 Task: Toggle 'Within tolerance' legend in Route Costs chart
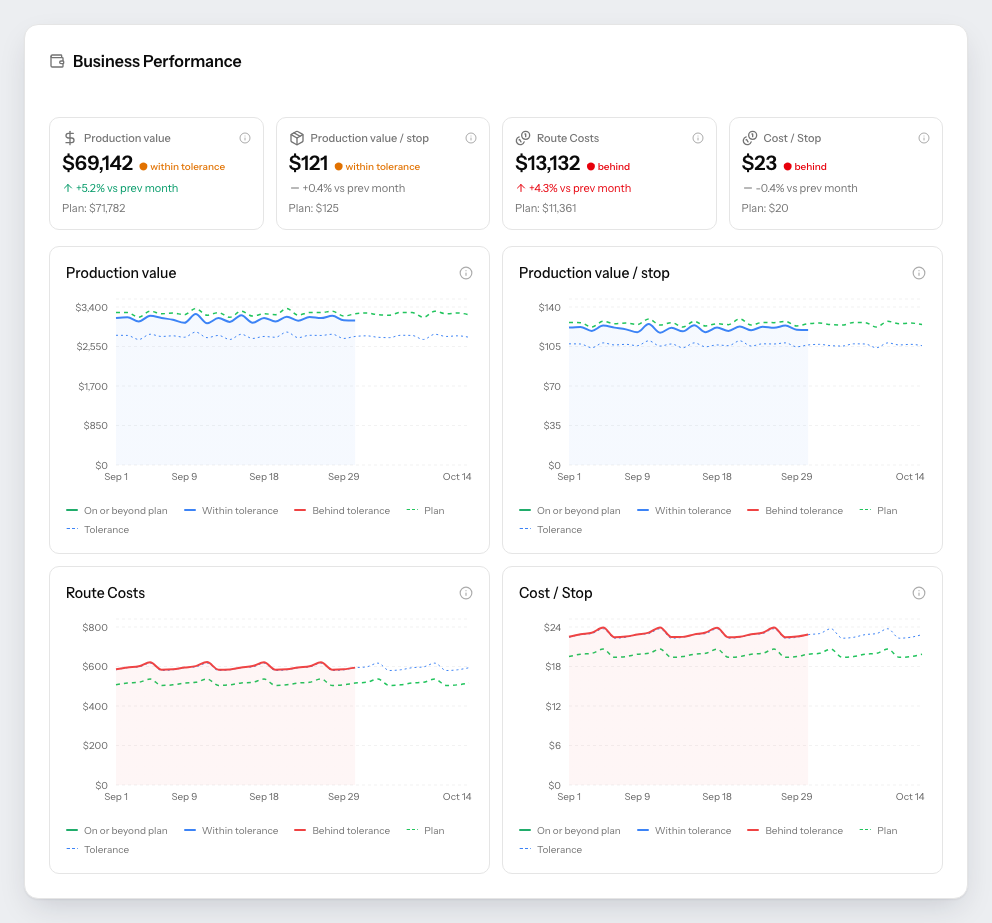231,831
